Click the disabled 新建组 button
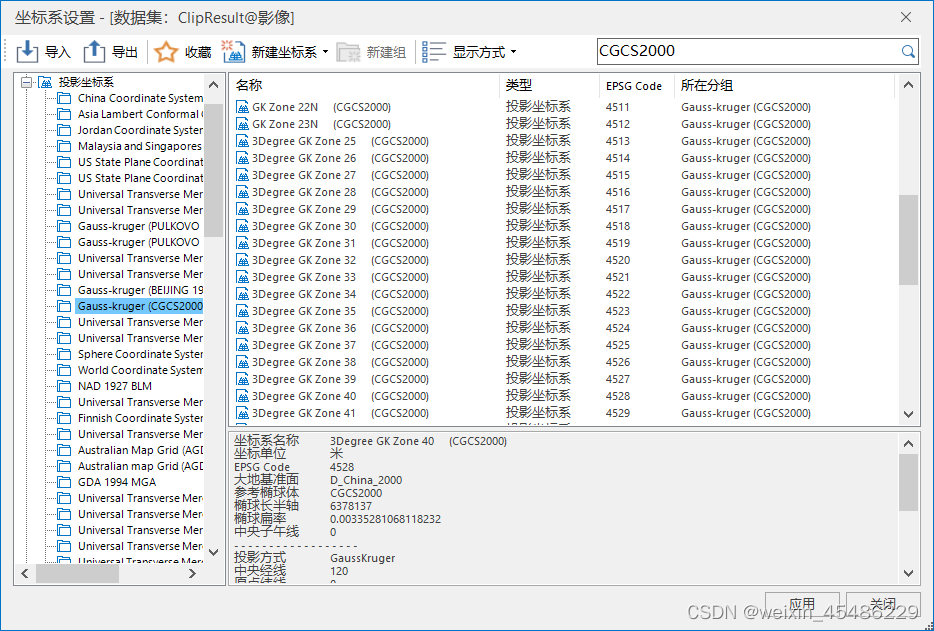 pos(372,52)
